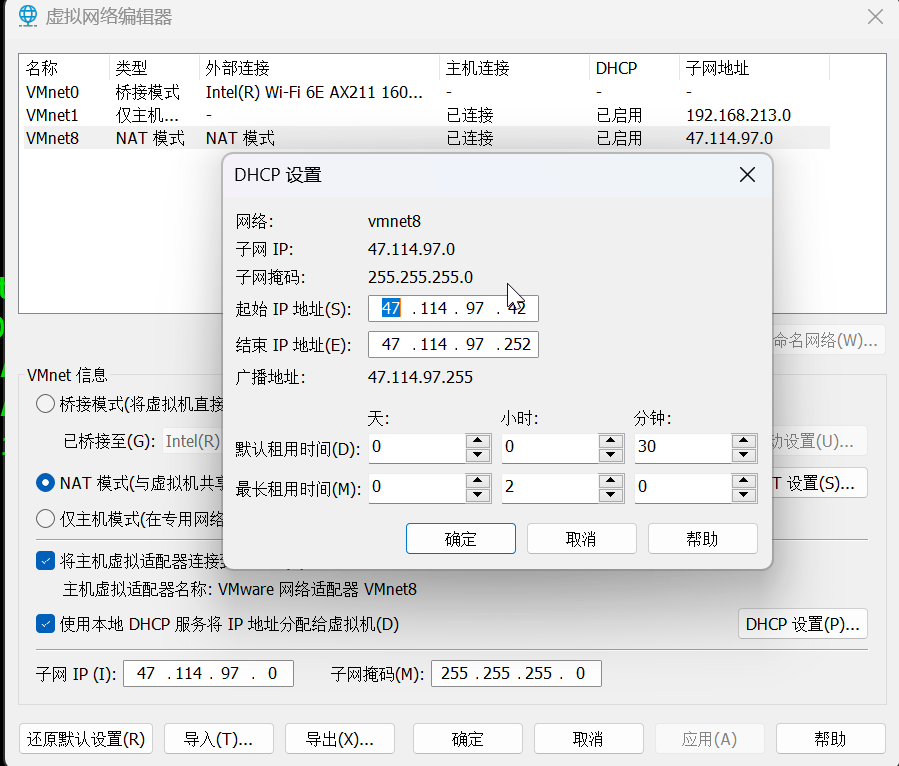
Task: Click 取消 at bottom of network editor
Action: click(x=588, y=738)
